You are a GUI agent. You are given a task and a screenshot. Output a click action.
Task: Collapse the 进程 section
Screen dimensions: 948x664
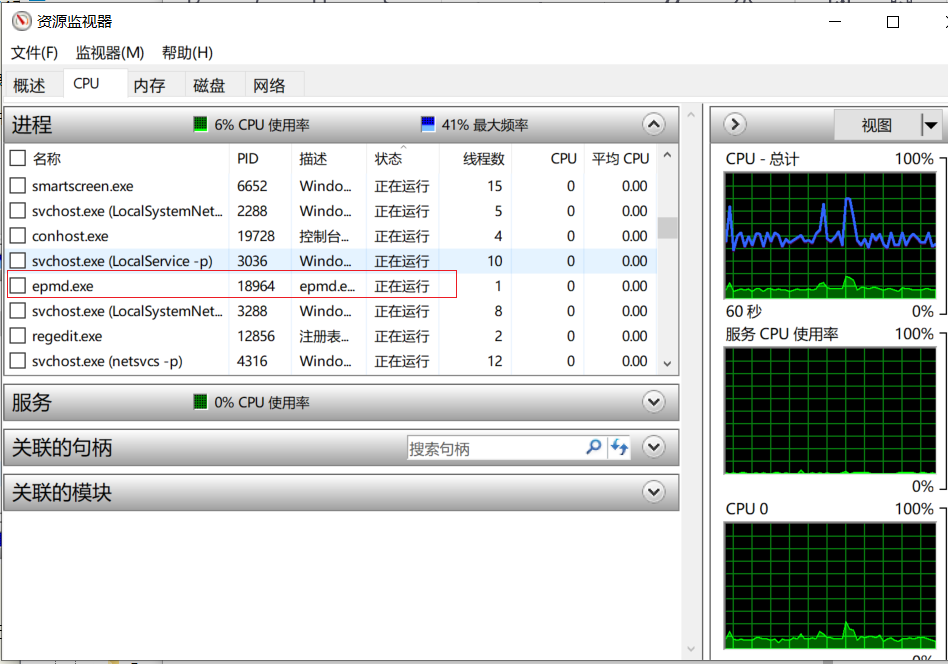(653, 124)
